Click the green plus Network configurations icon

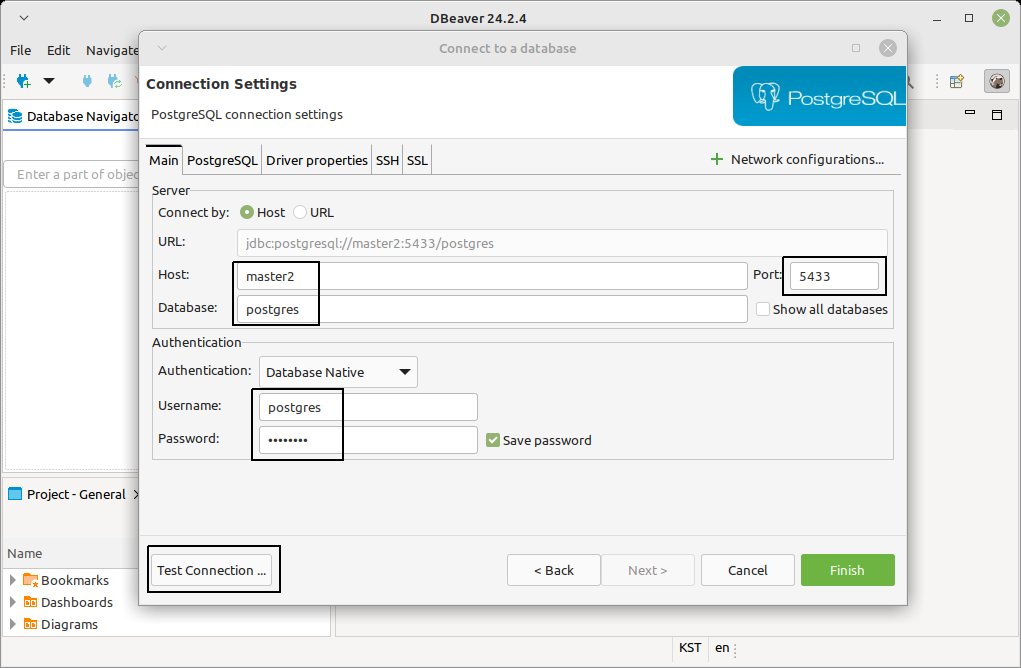click(x=716, y=159)
